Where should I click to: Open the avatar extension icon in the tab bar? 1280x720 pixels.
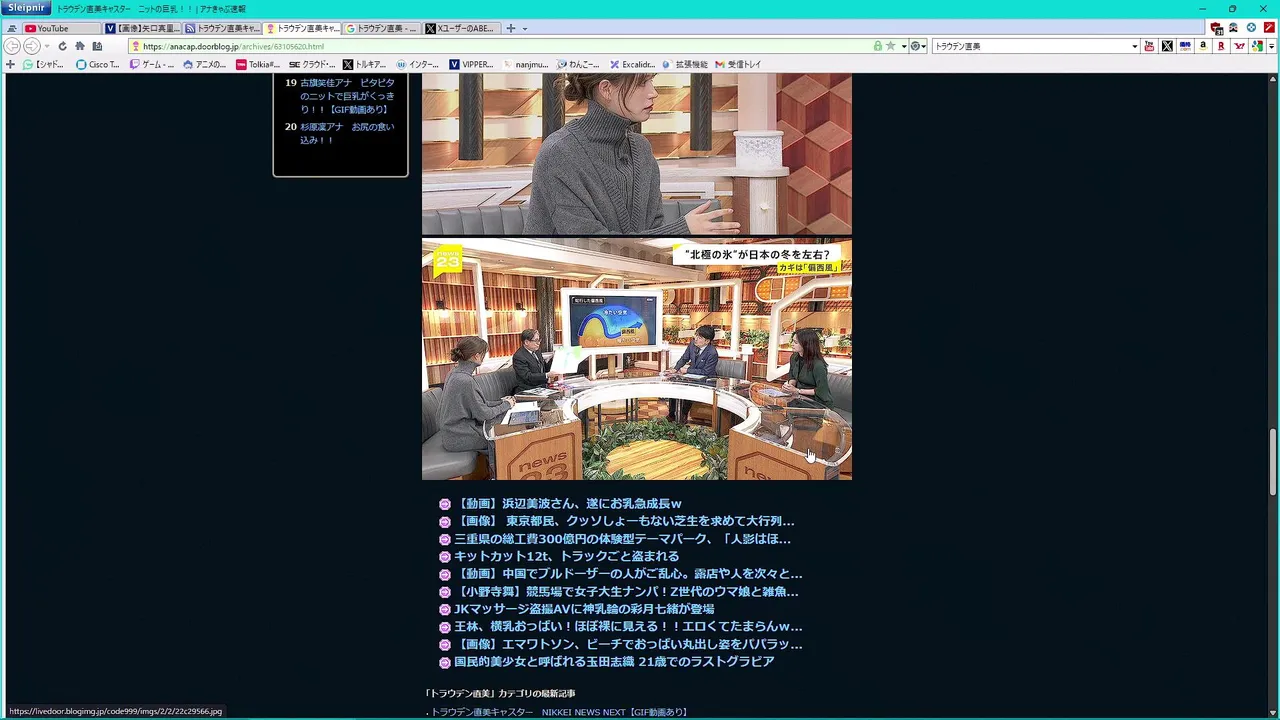(1233, 28)
